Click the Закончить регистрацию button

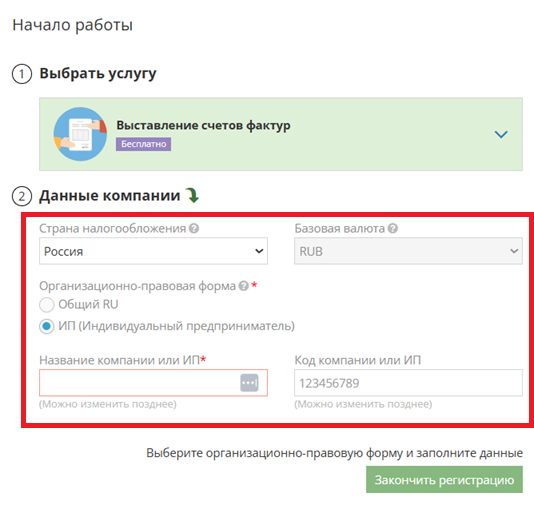point(444,479)
